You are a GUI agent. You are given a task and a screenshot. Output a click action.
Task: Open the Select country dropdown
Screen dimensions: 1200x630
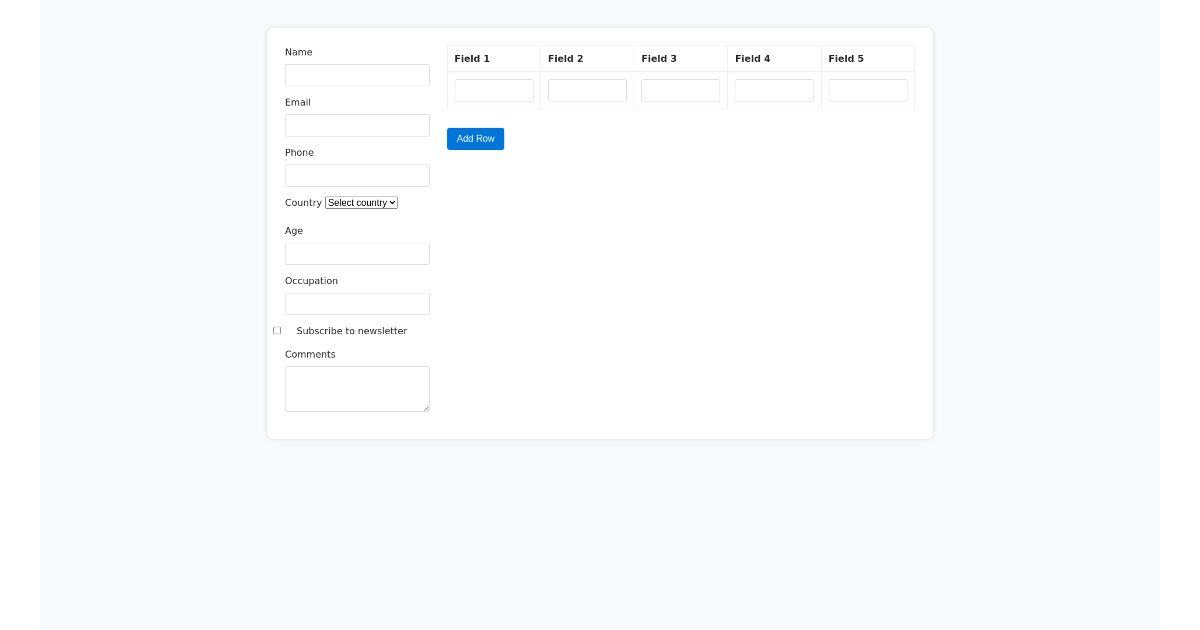pos(361,203)
